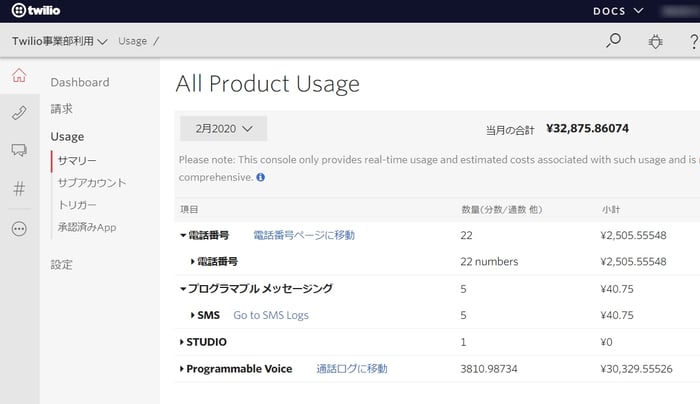Viewport: 700px width, 404px height.
Task: Open the debugger bug icon
Action: pyautogui.click(x=655, y=42)
